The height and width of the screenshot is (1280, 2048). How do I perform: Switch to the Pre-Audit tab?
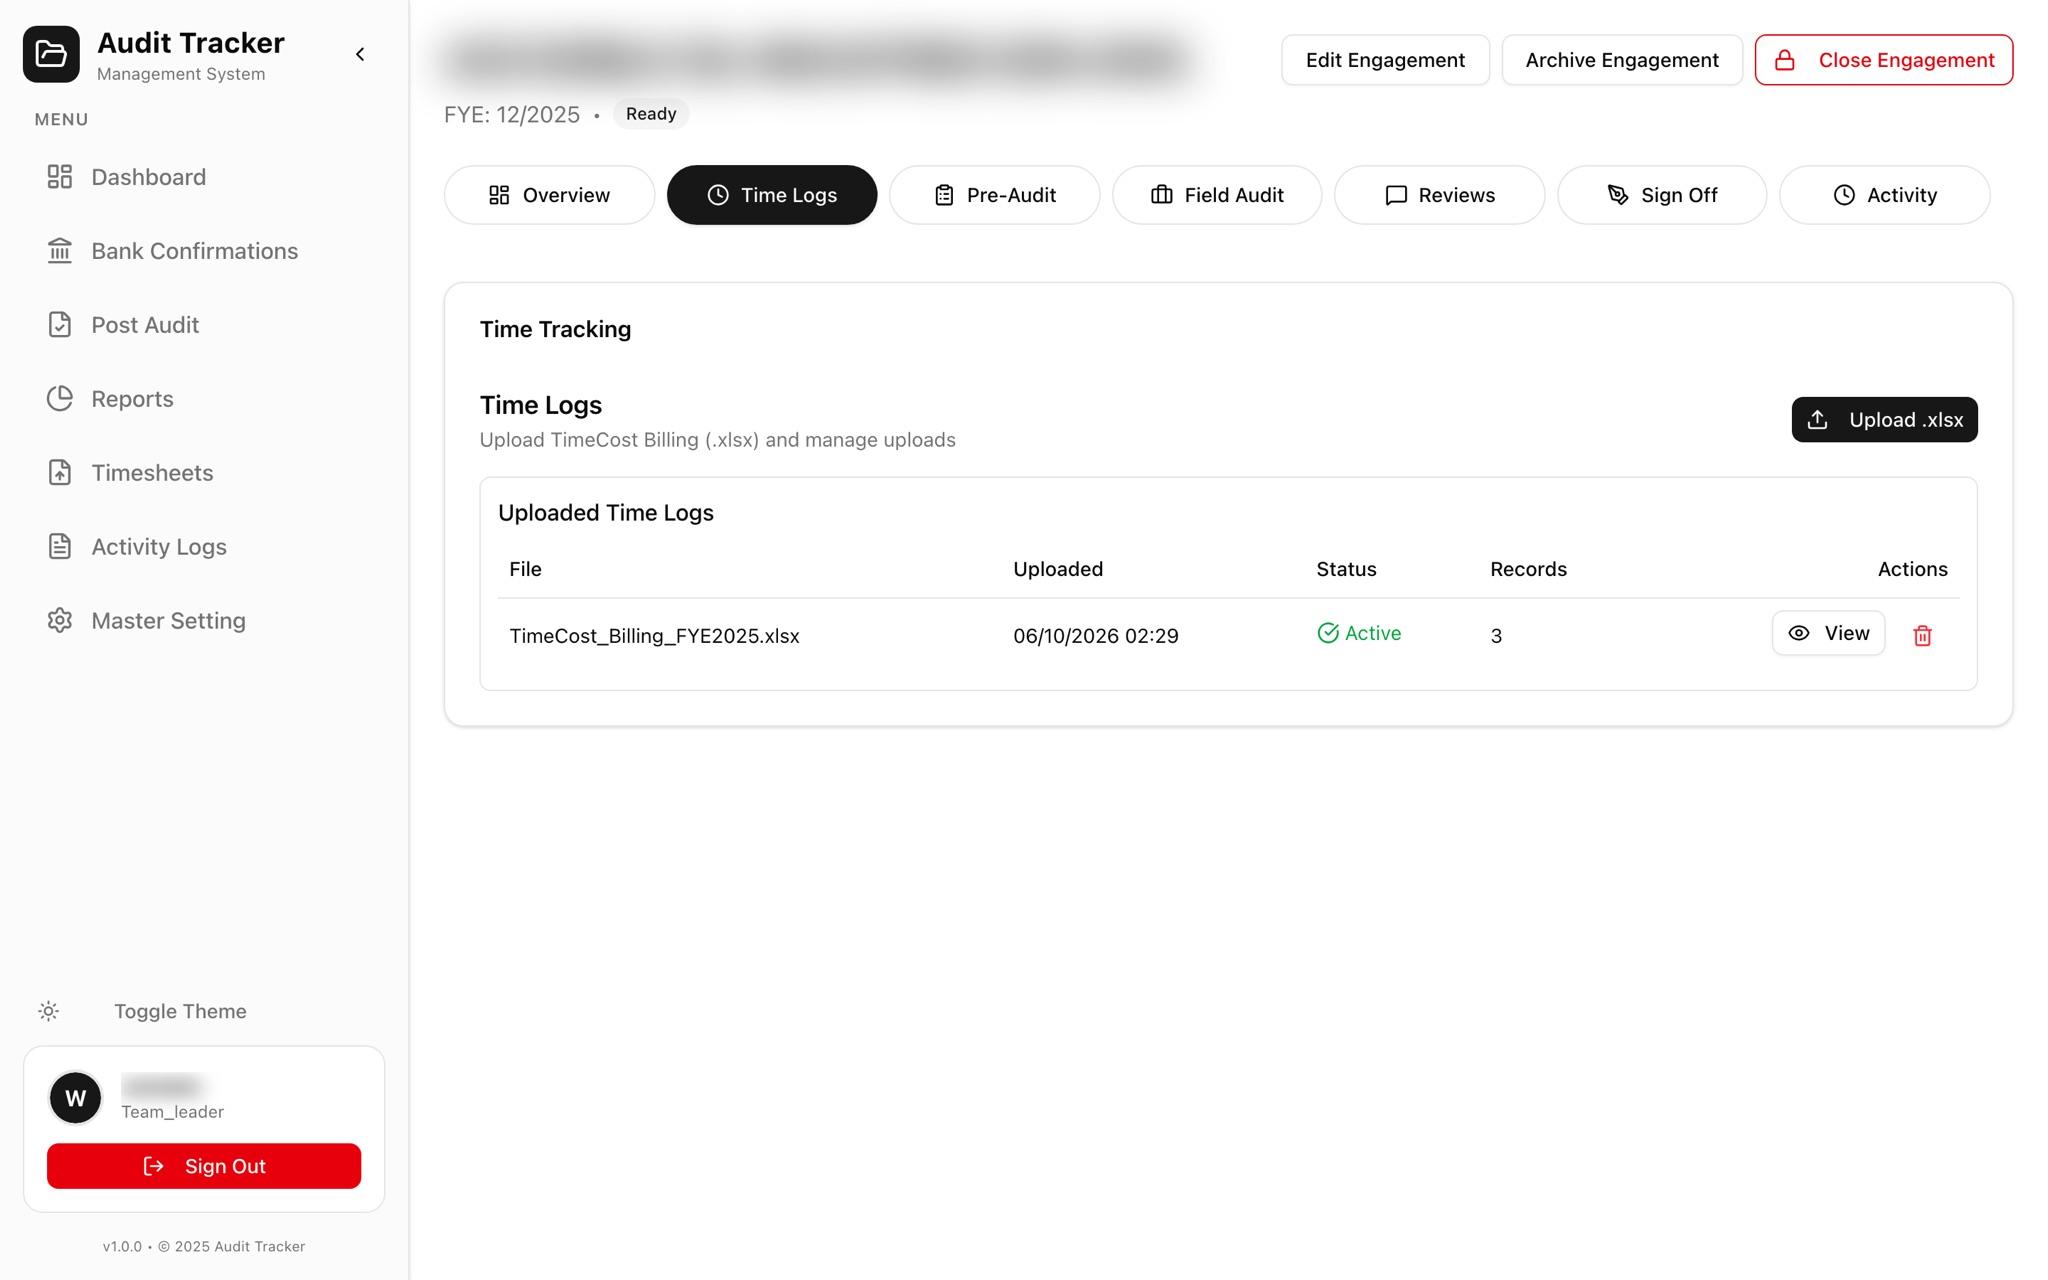[994, 195]
